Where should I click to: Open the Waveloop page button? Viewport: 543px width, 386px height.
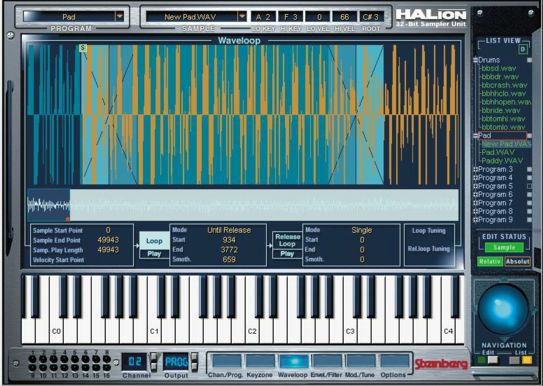pyautogui.click(x=294, y=361)
